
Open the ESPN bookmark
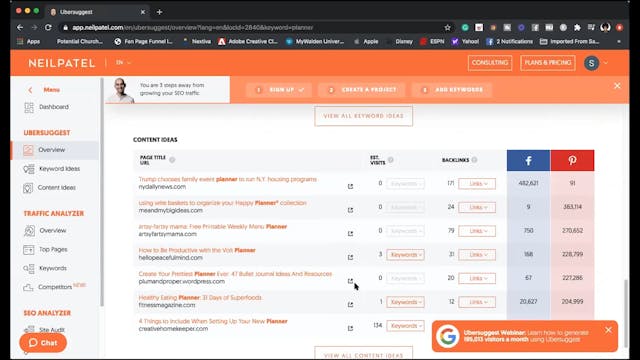[x=432, y=41]
